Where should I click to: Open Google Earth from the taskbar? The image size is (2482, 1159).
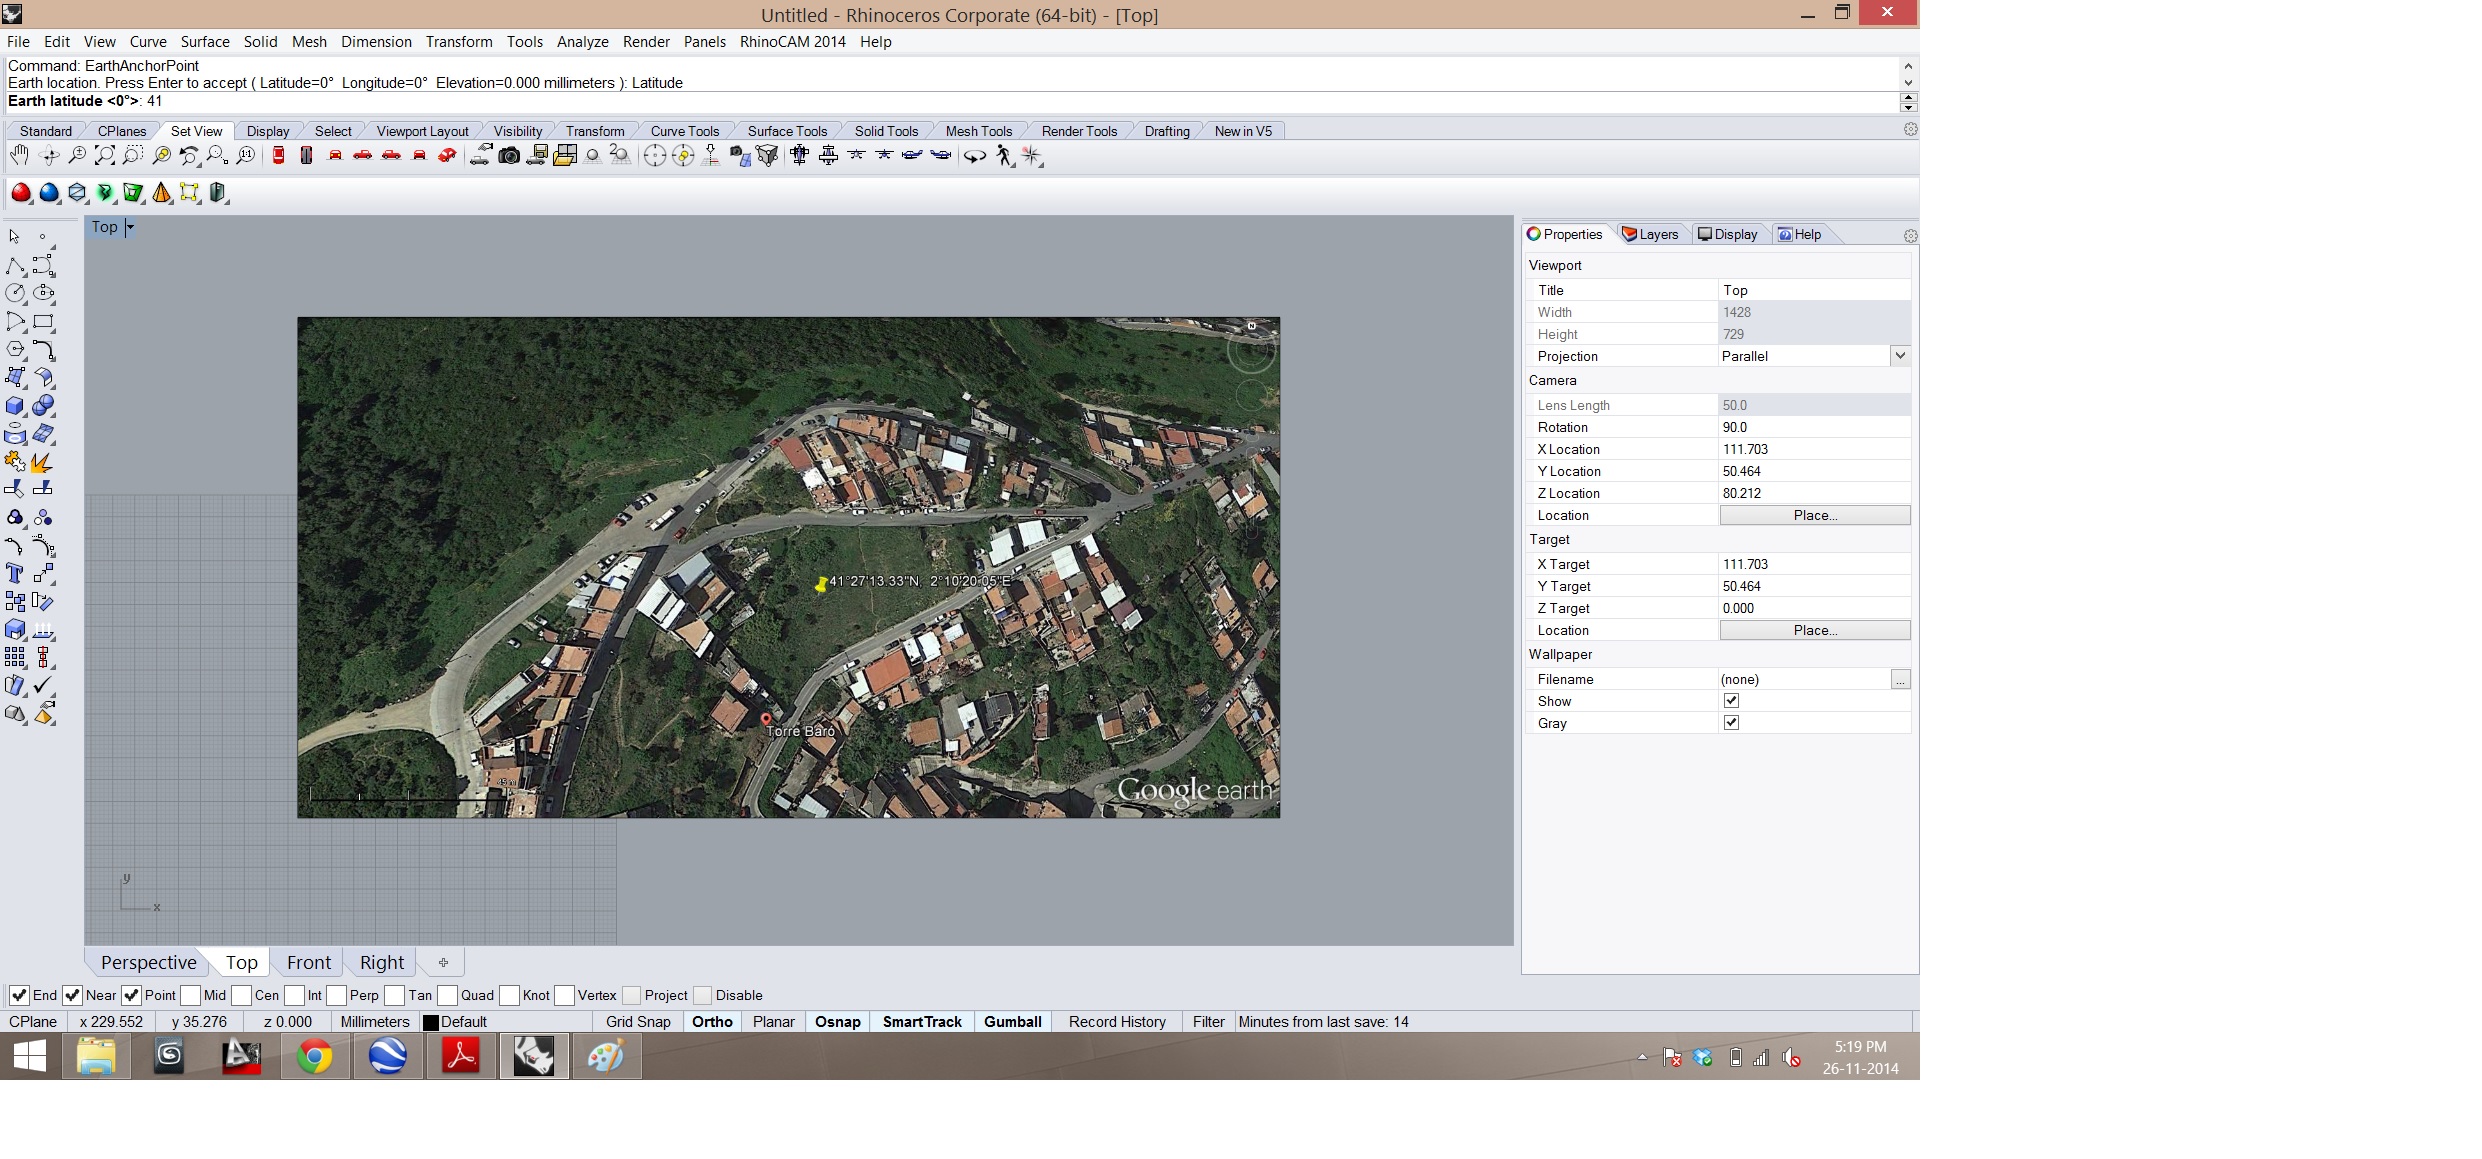[387, 1056]
